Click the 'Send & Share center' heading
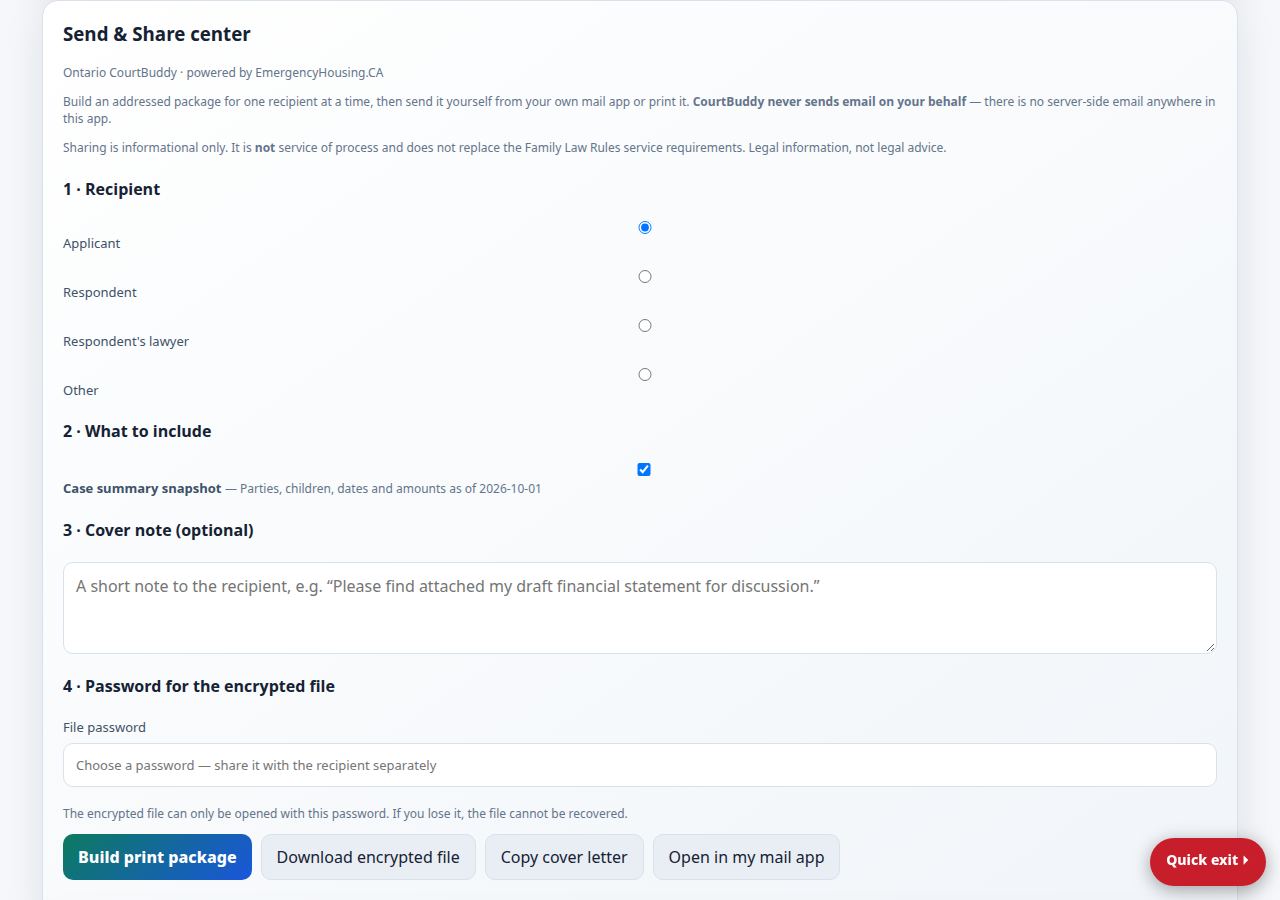The image size is (1280, 900). (x=157, y=34)
